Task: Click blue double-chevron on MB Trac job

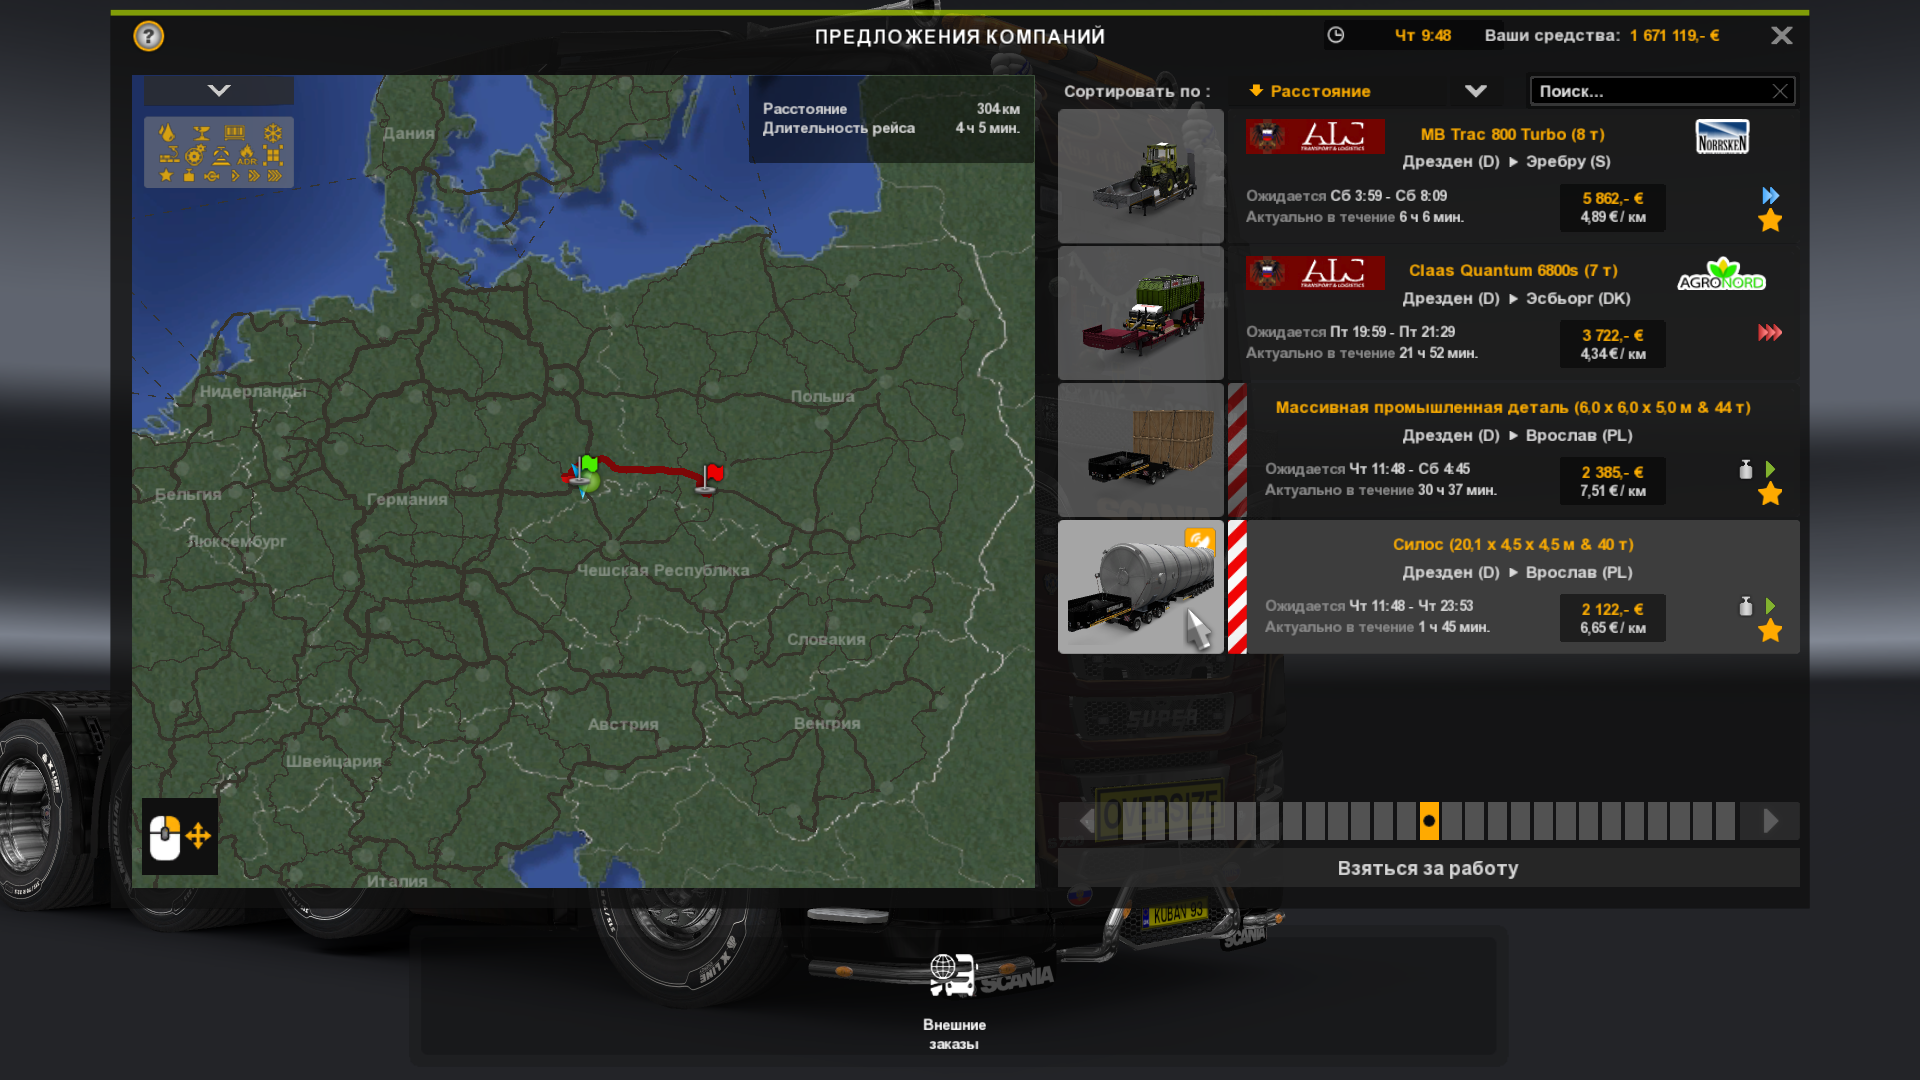Action: tap(1770, 195)
